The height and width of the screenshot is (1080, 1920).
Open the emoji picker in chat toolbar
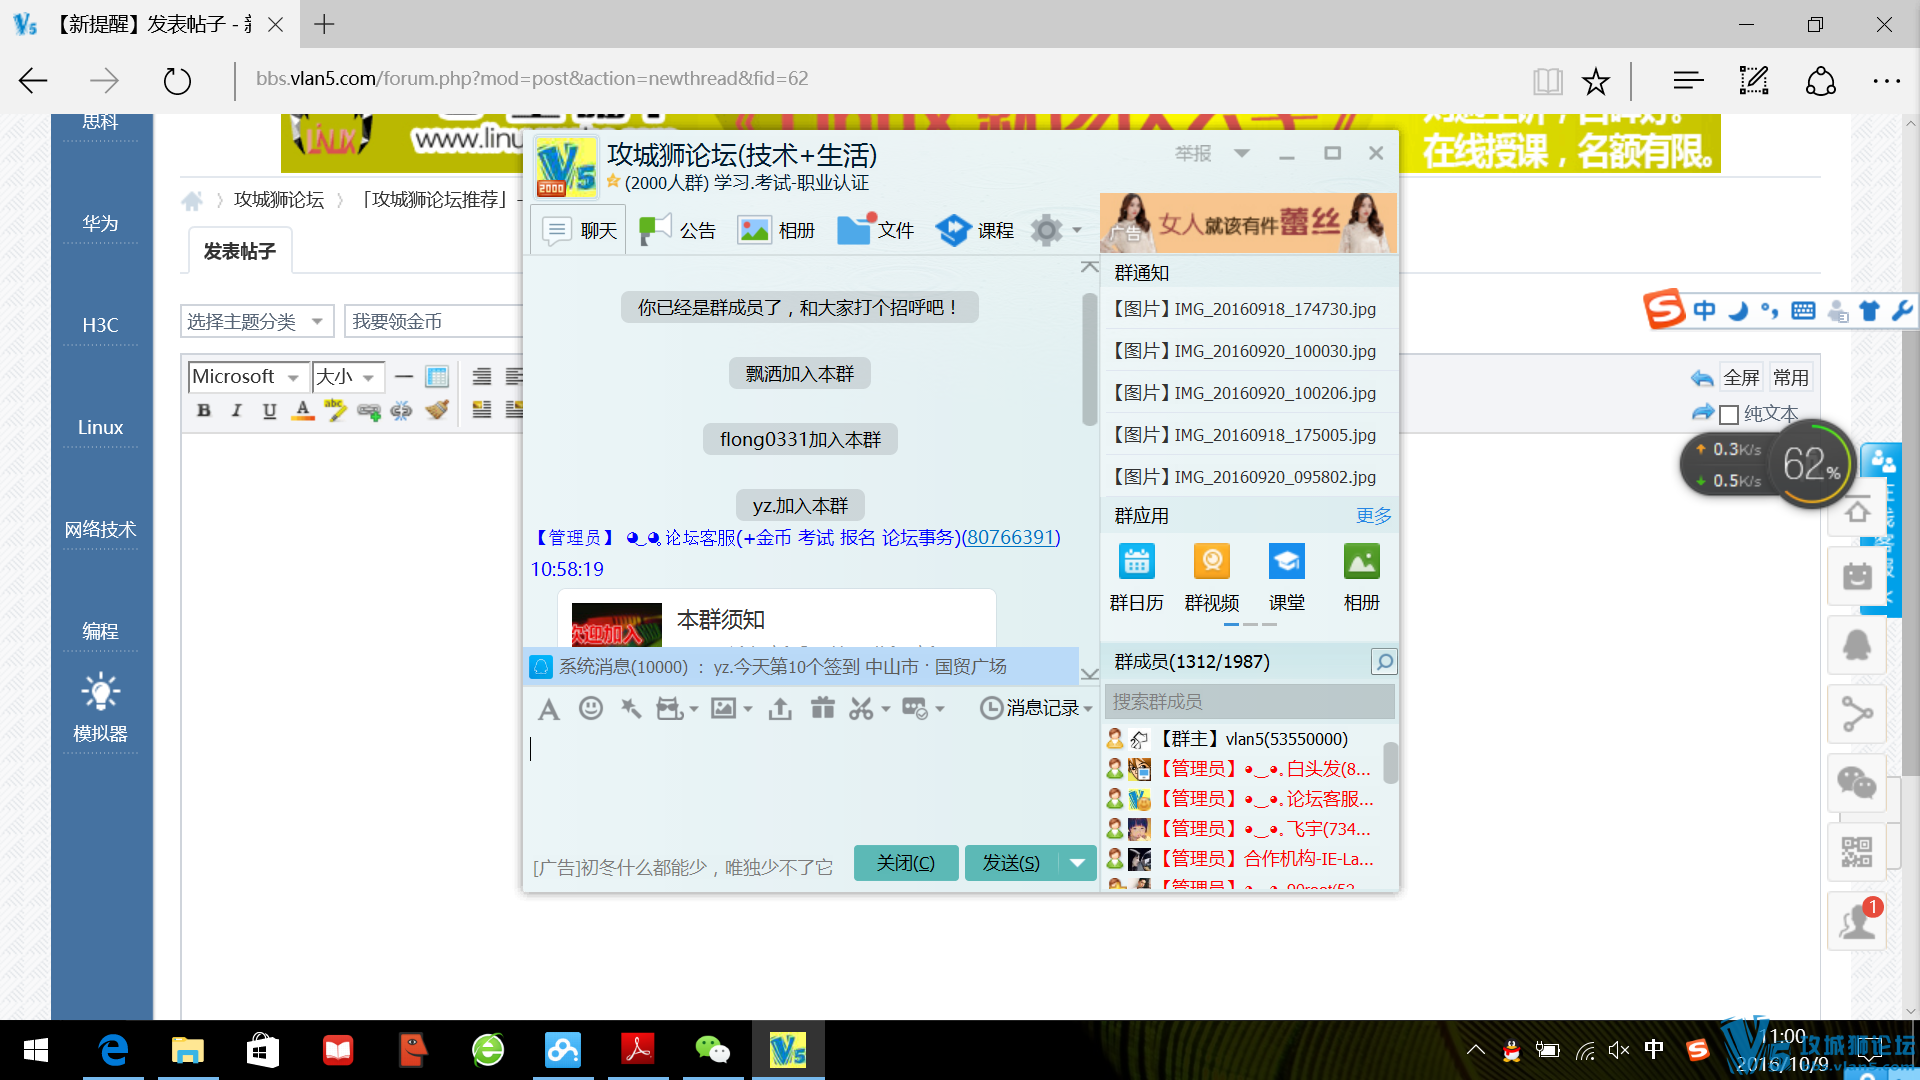(x=591, y=709)
